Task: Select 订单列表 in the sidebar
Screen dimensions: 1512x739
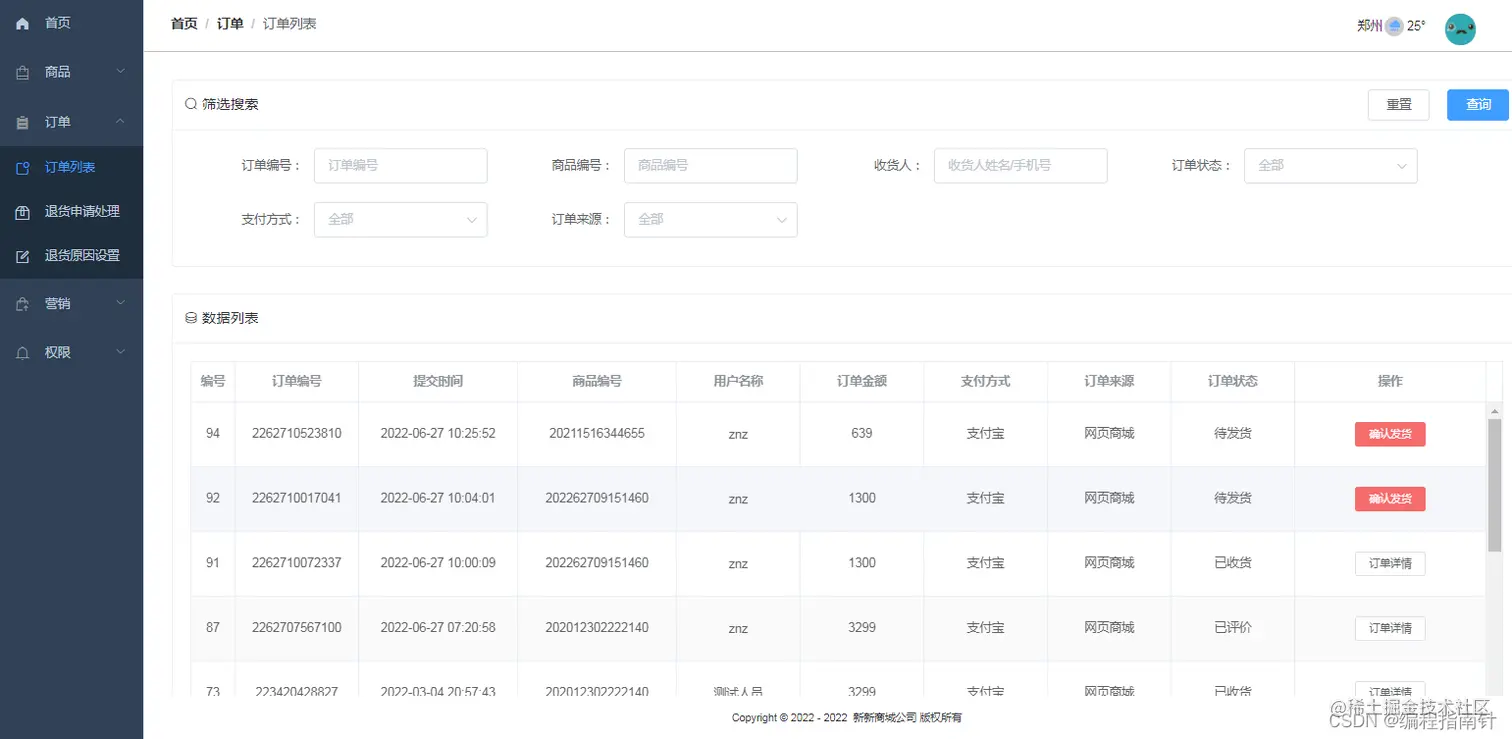Action: [x=71, y=167]
